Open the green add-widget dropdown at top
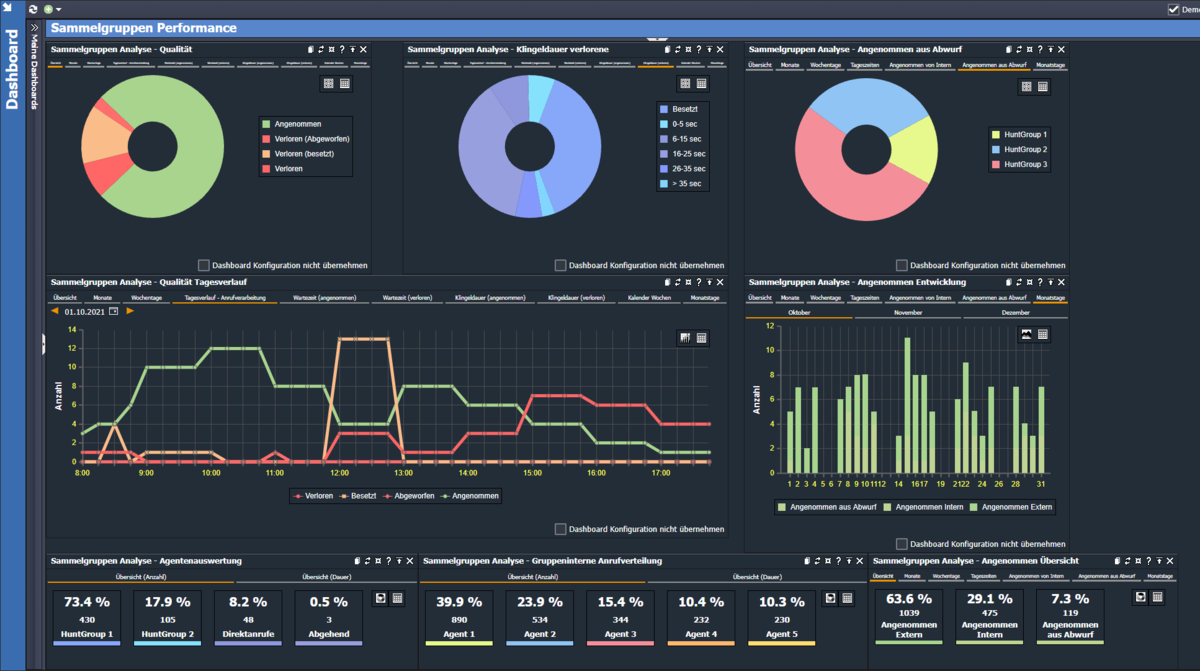The image size is (1200, 671). (x=52, y=8)
